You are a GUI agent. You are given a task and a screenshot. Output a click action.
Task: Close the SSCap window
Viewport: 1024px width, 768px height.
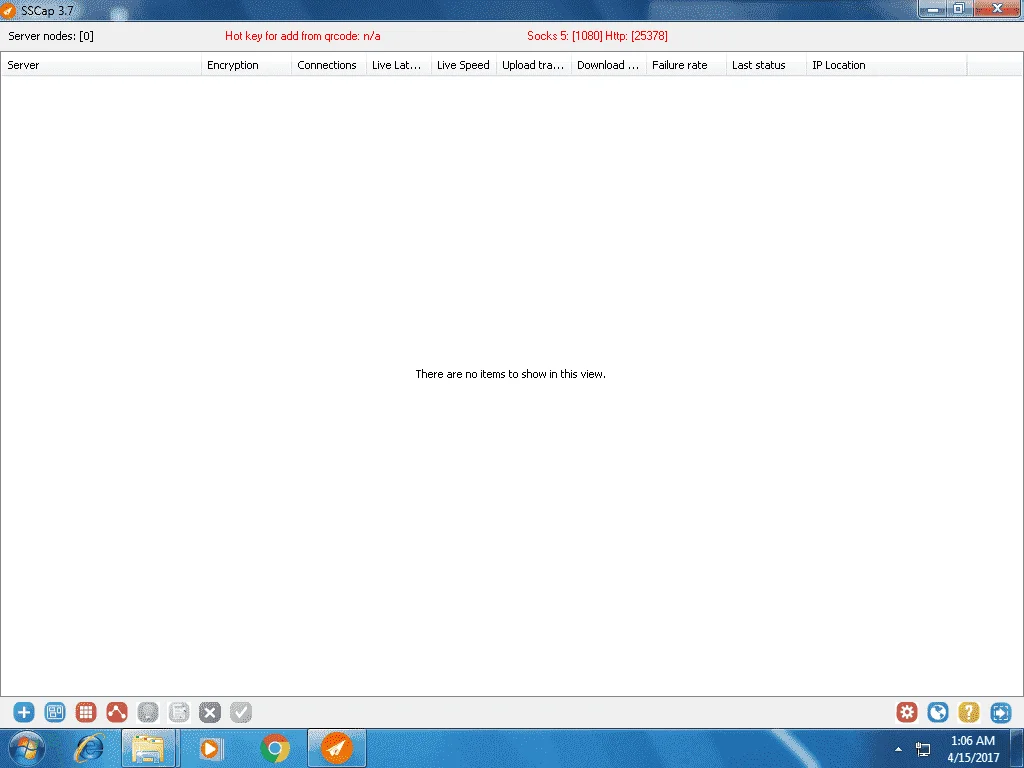(997, 9)
